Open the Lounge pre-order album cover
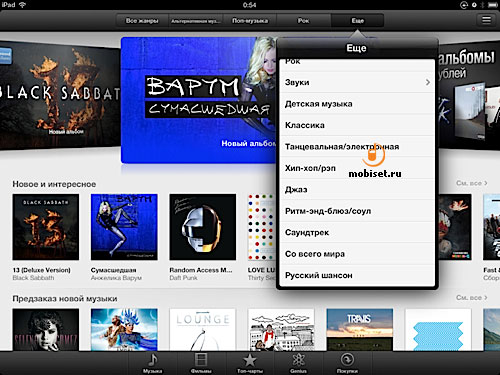 tap(203, 329)
